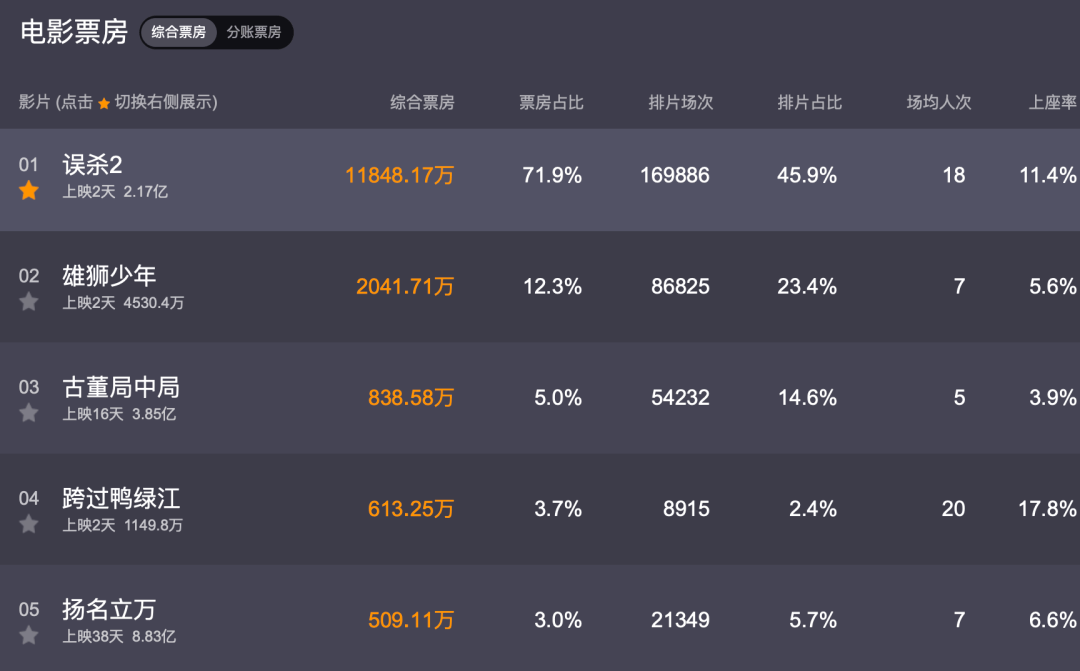Click the 票房占比 column header
The height and width of the screenshot is (671, 1080).
click(x=551, y=102)
